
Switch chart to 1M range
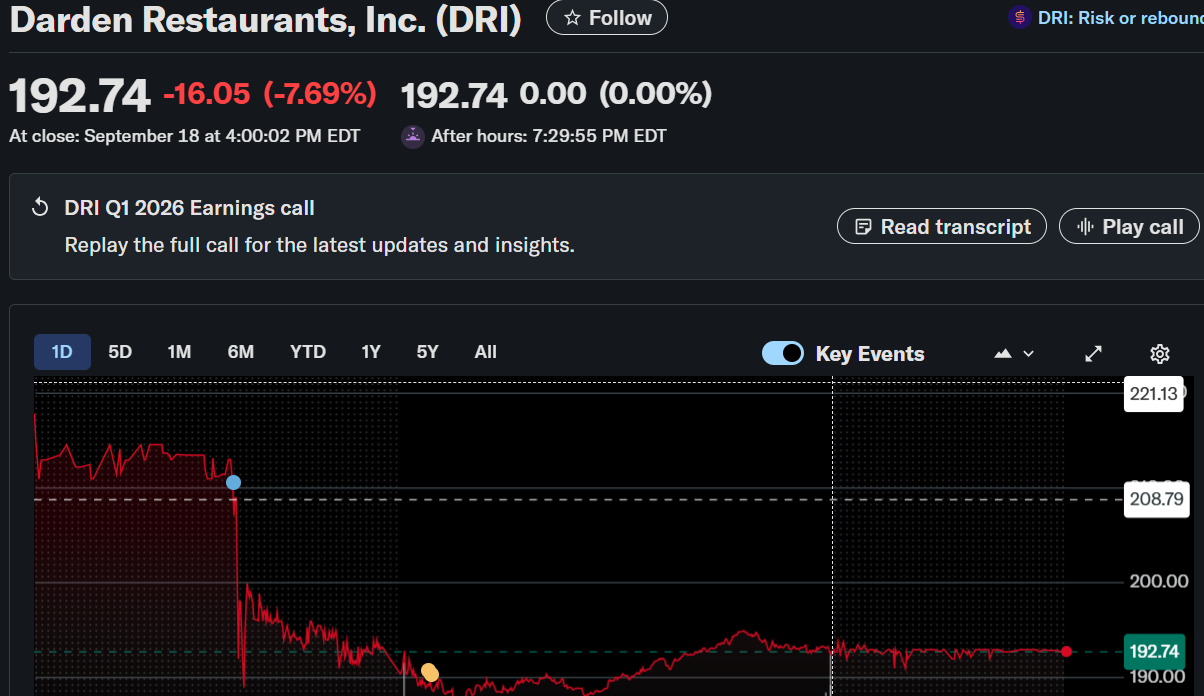coord(179,352)
